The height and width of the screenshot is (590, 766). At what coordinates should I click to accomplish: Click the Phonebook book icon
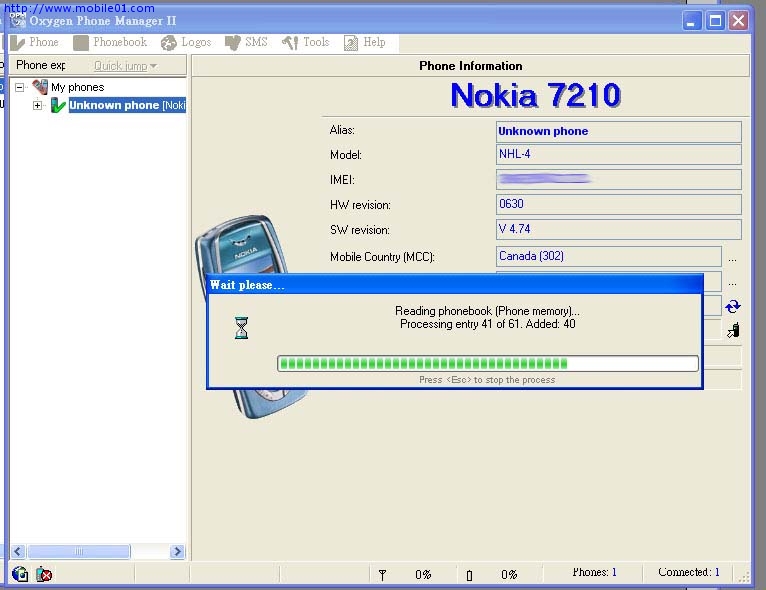click(x=81, y=43)
